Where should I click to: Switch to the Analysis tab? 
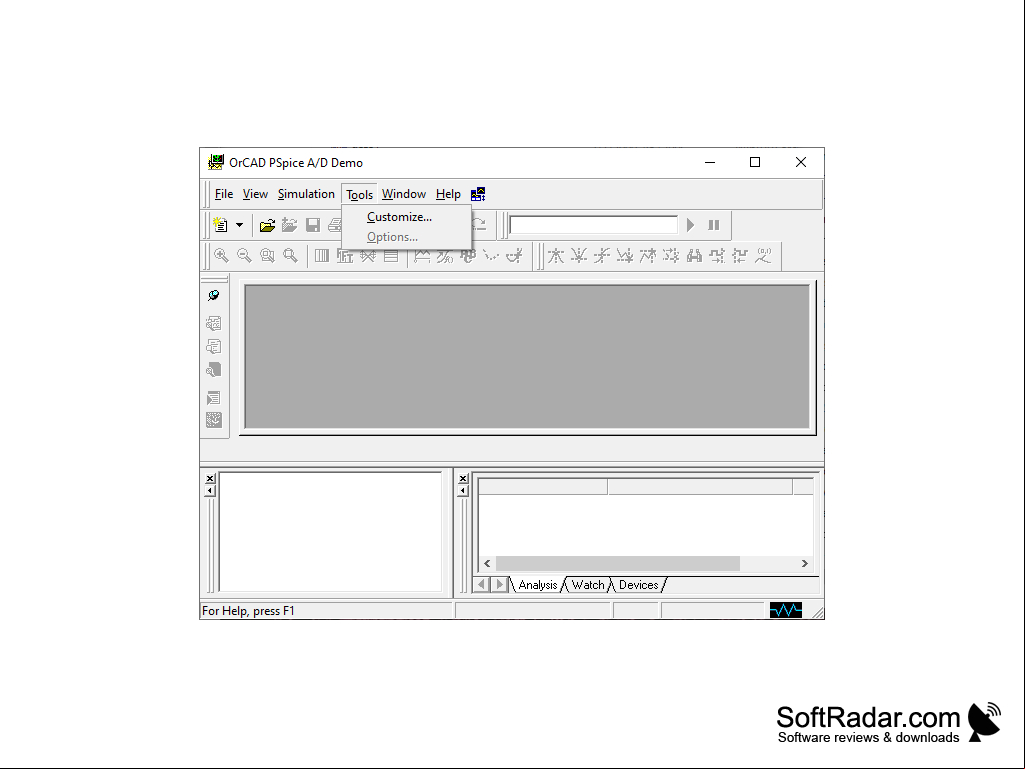tap(537, 585)
